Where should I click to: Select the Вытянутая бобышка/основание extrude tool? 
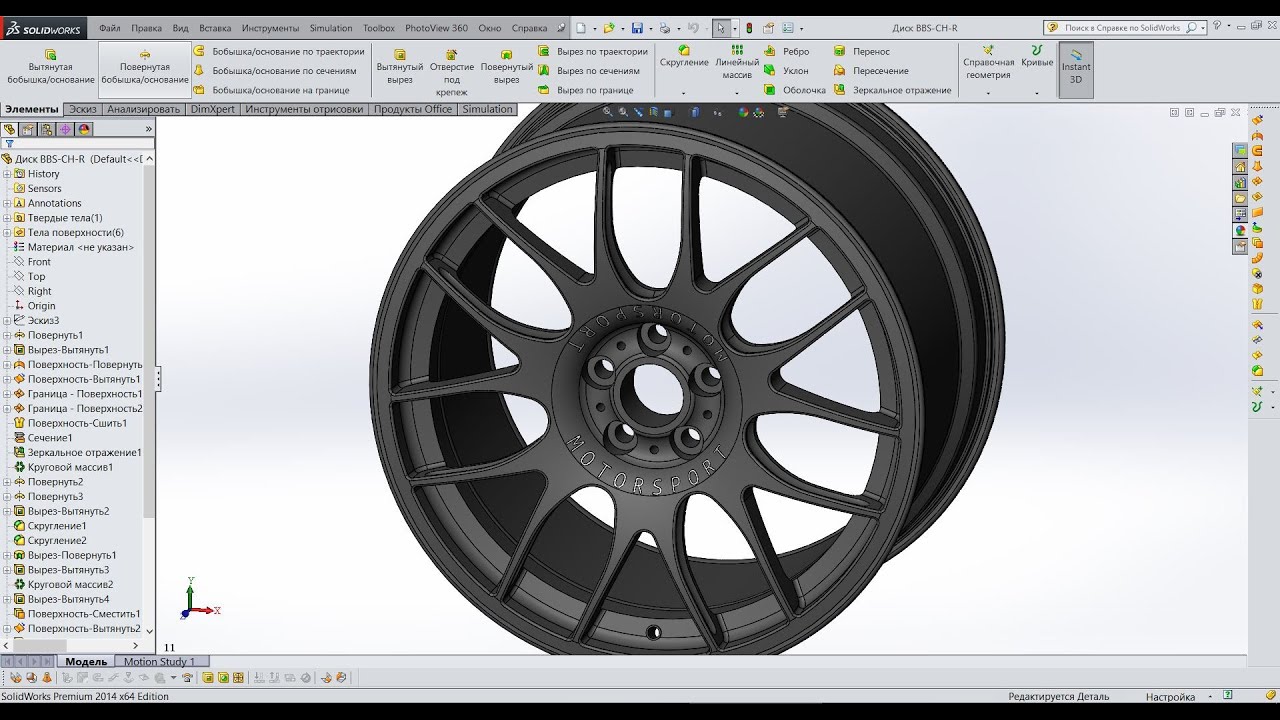point(50,67)
